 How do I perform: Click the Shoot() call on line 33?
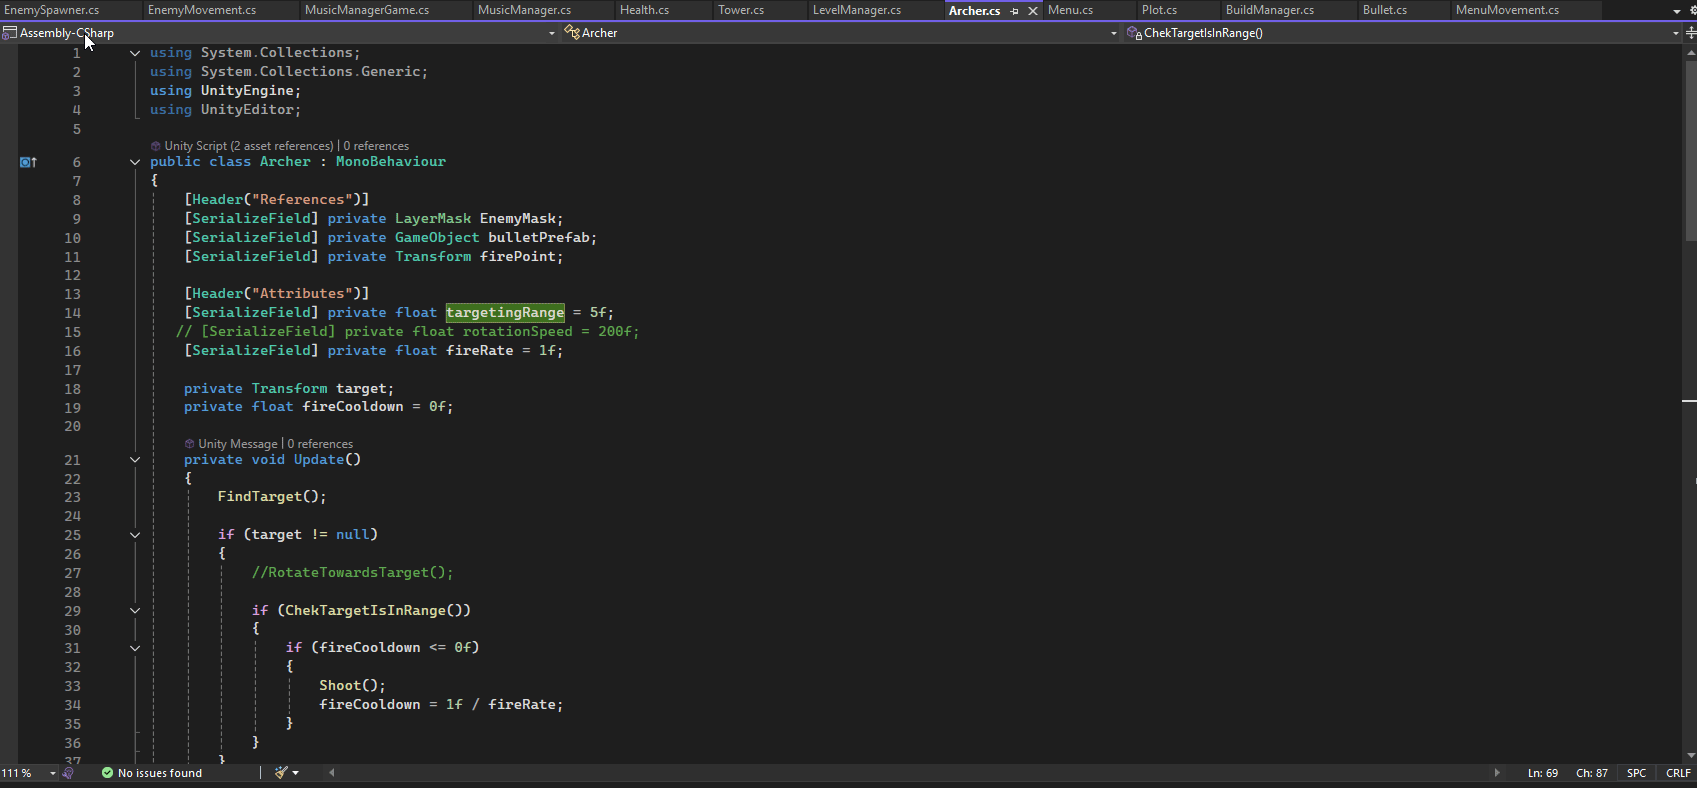pyautogui.click(x=353, y=686)
